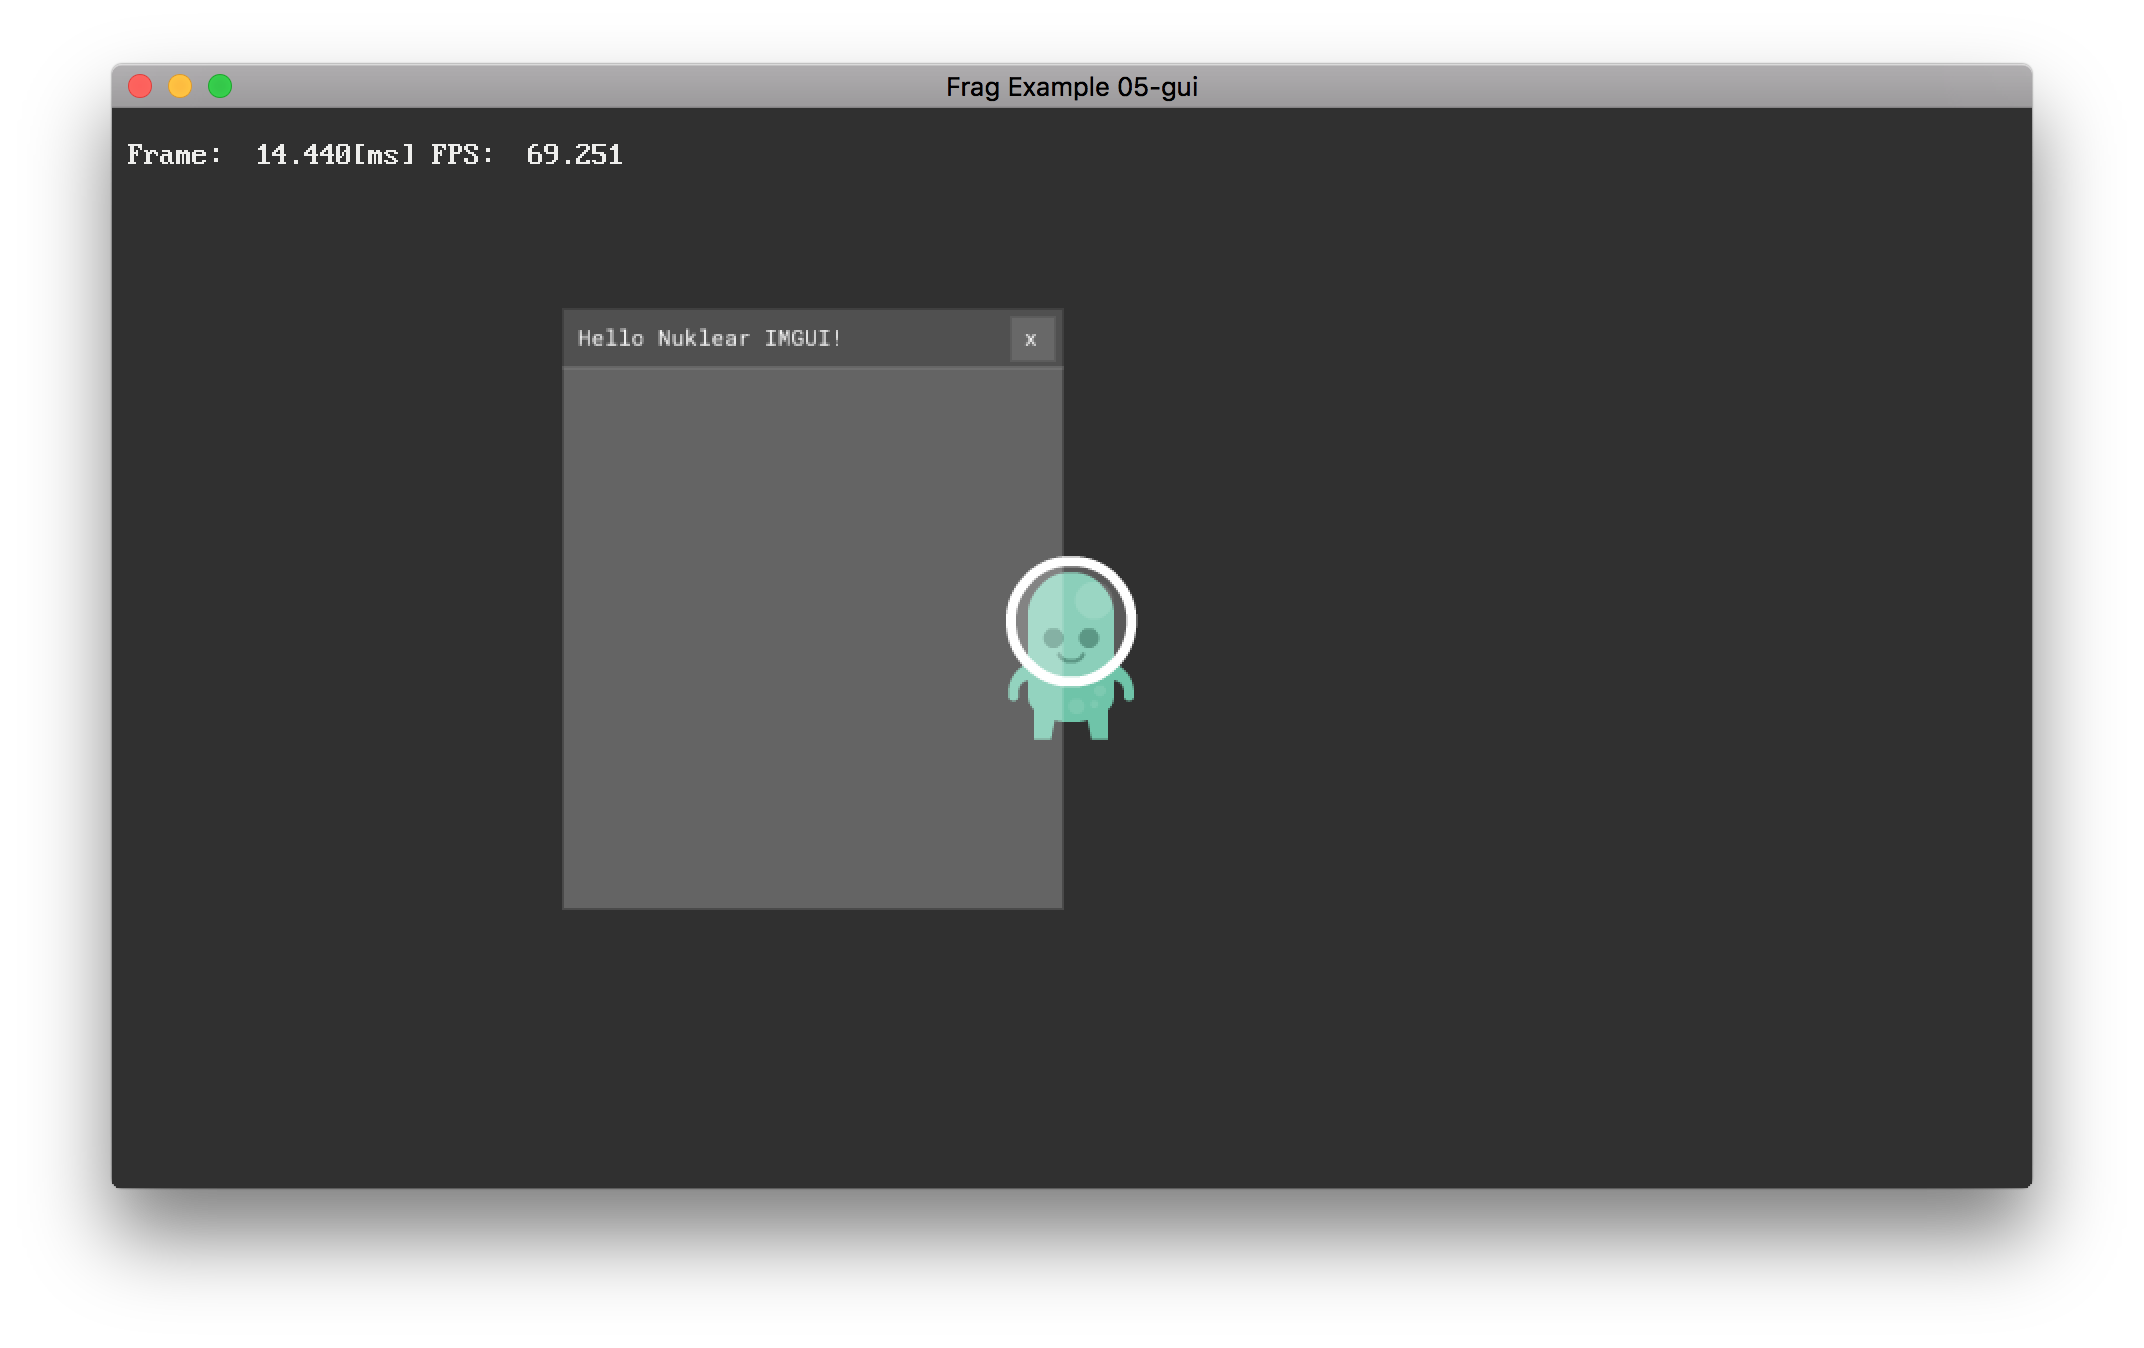Click the "Hello Nuklear IMGUI!" title text
This screenshot has height=1348, width=2144.
pos(709,339)
